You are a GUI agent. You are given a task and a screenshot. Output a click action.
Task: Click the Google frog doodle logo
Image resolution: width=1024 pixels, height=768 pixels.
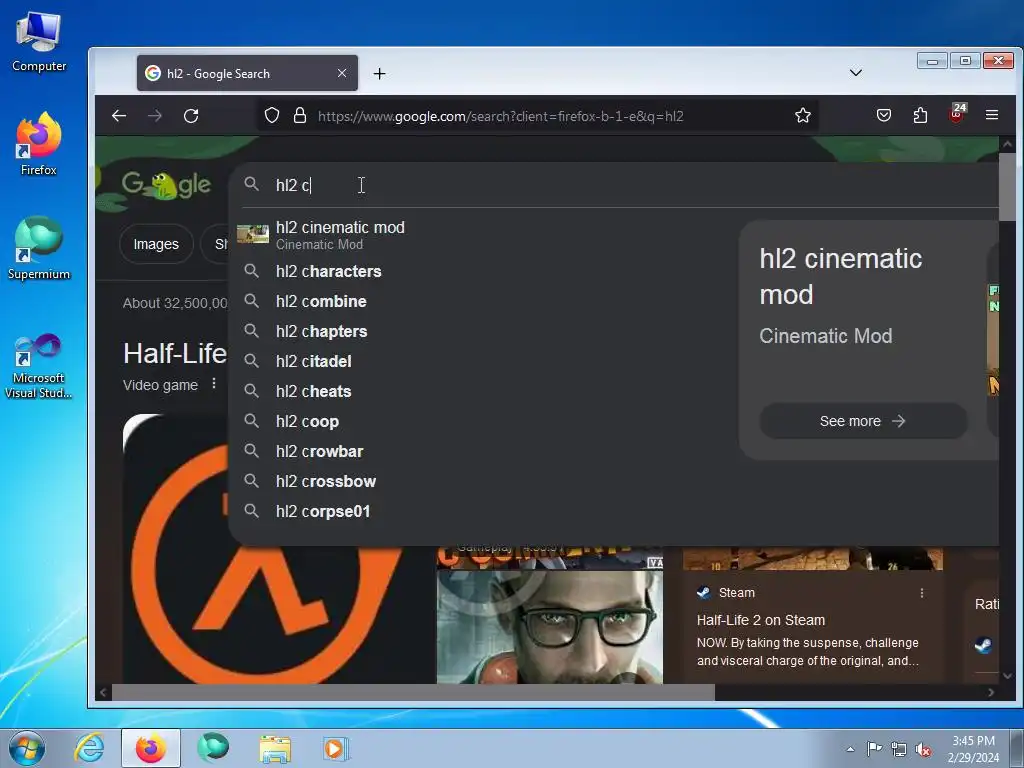166,185
